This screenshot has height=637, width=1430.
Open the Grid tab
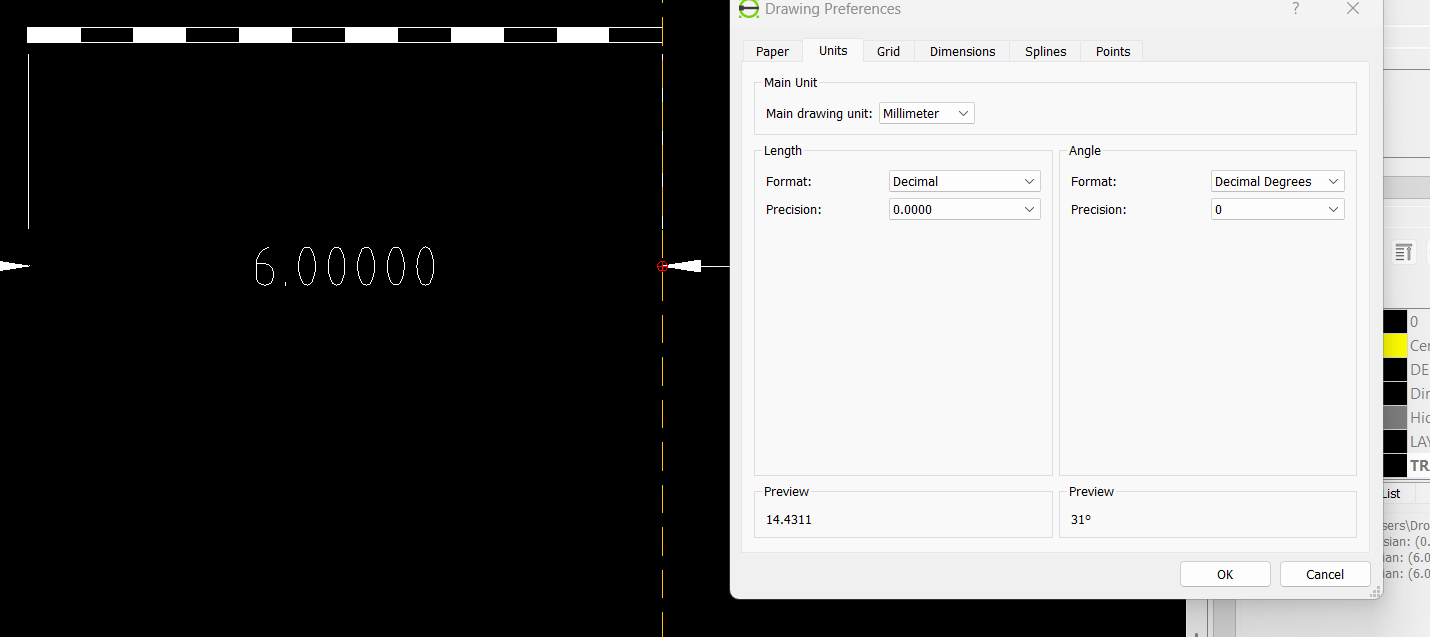(x=888, y=52)
